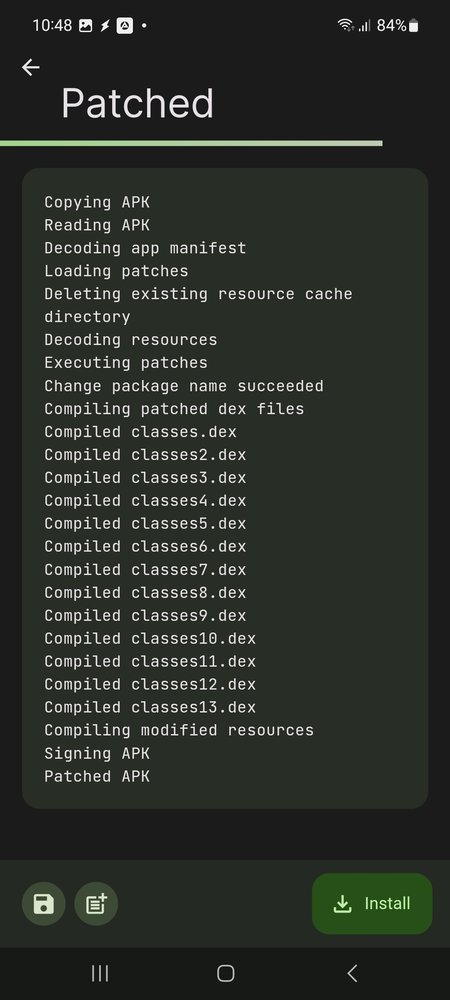
Task: Install the patched APK
Action: (x=372, y=904)
